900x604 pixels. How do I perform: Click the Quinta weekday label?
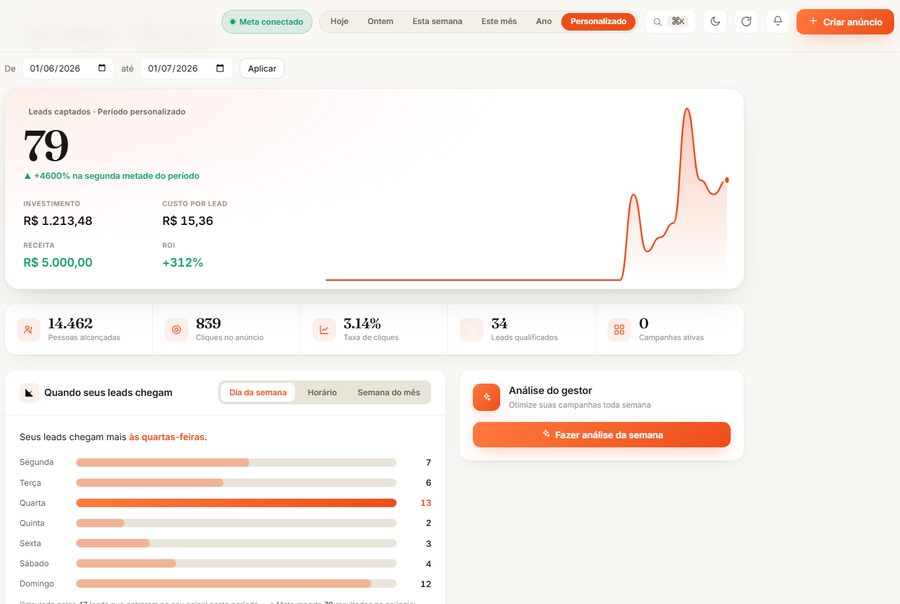pyautogui.click(x=32, y=523)
